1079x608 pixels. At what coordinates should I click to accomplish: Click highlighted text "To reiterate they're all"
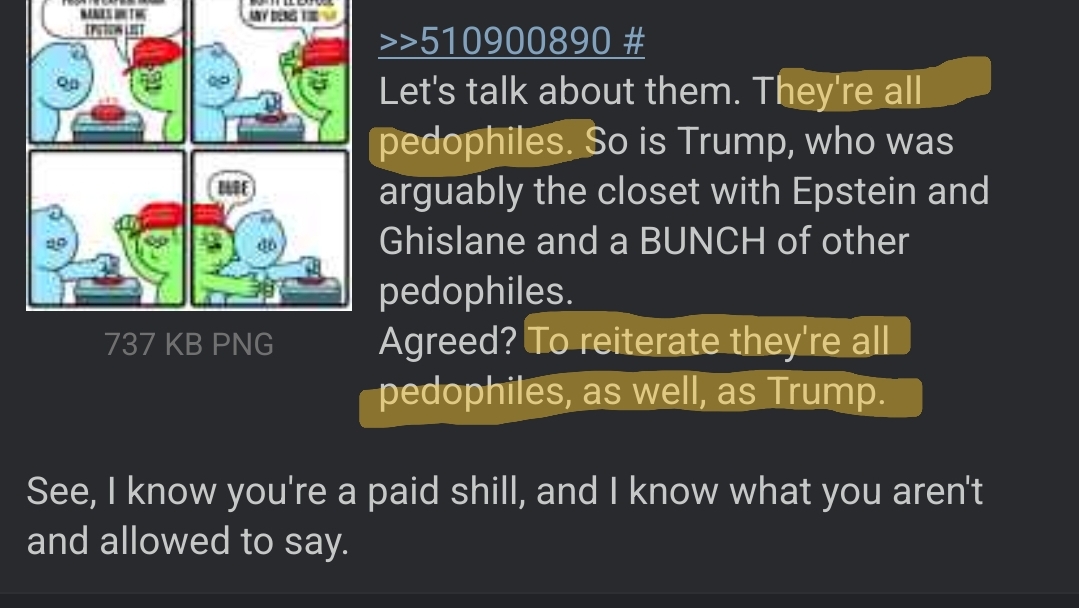pos(709,340)
